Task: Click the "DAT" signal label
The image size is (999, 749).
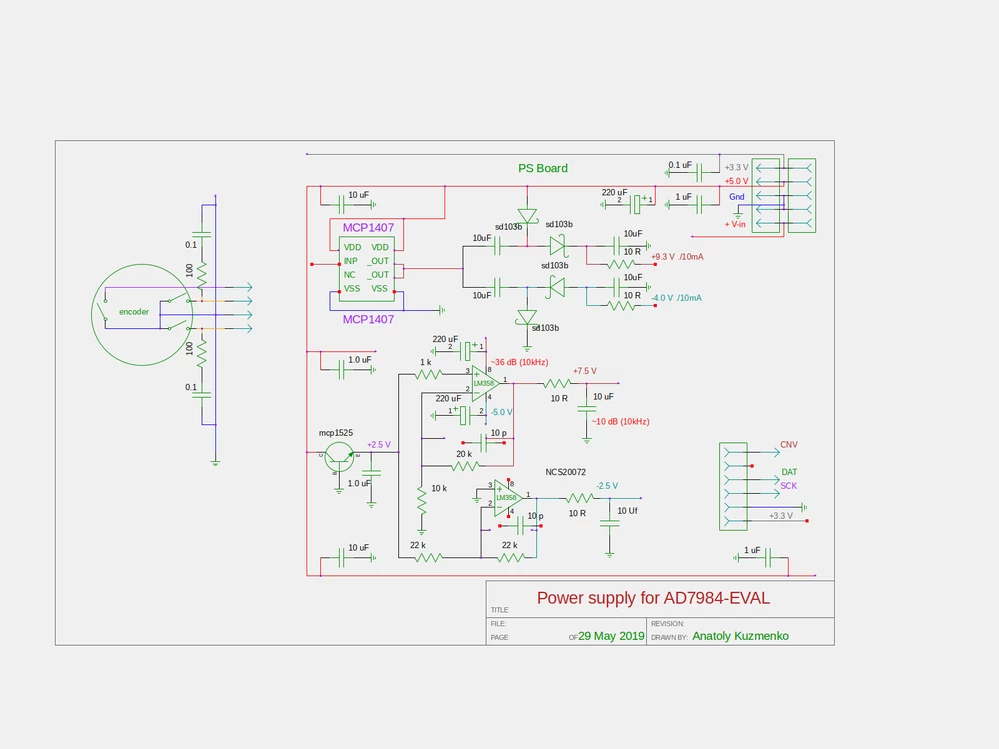Action: tap(789, 472)
